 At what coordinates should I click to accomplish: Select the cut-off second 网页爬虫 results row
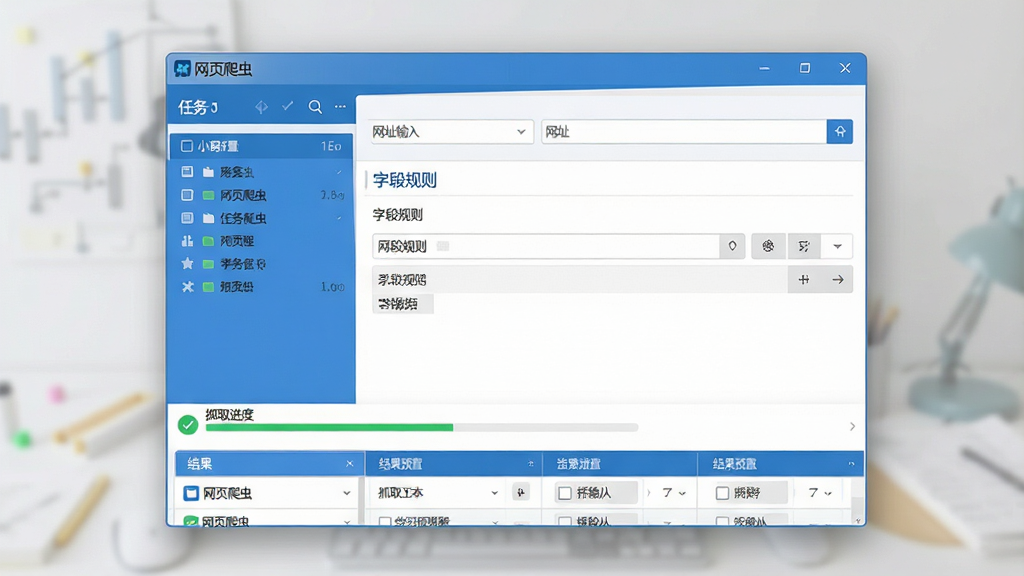268,520
